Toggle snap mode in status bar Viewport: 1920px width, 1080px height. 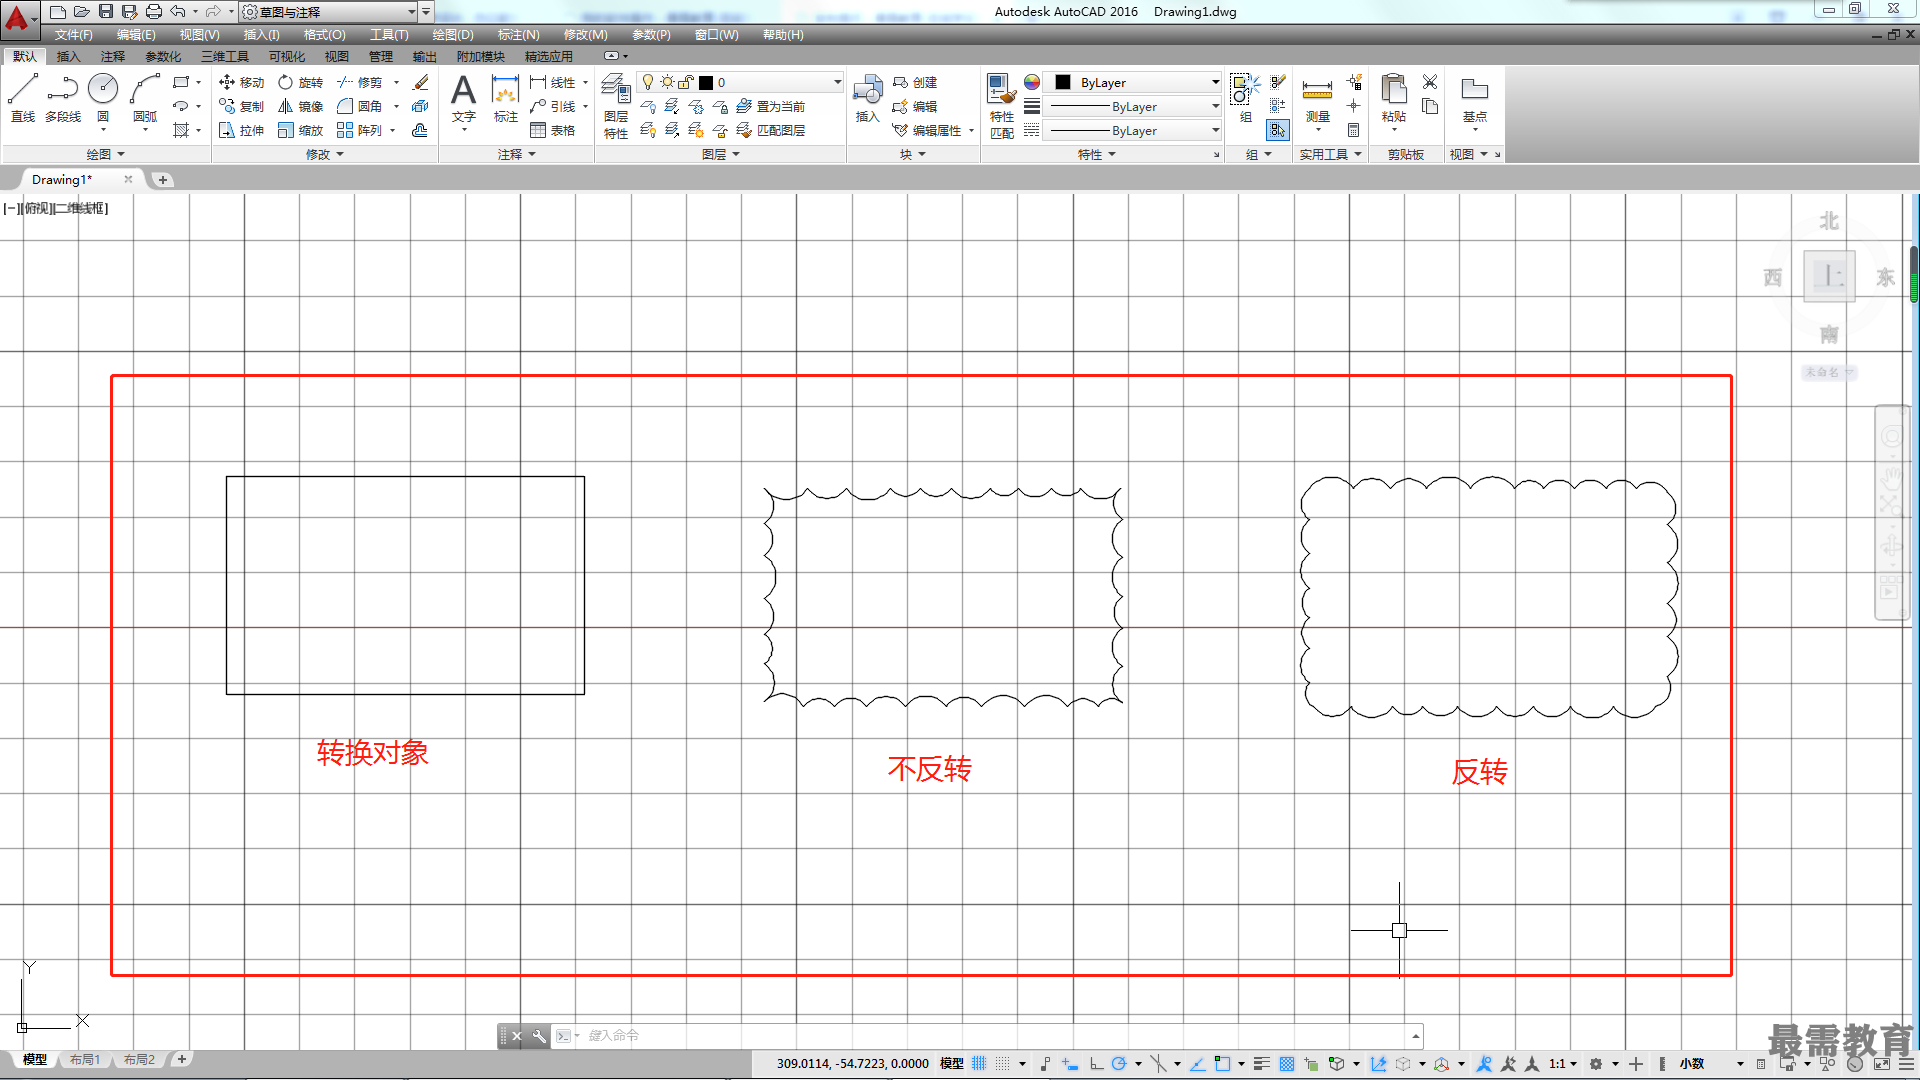(x=1003, y=1064)
